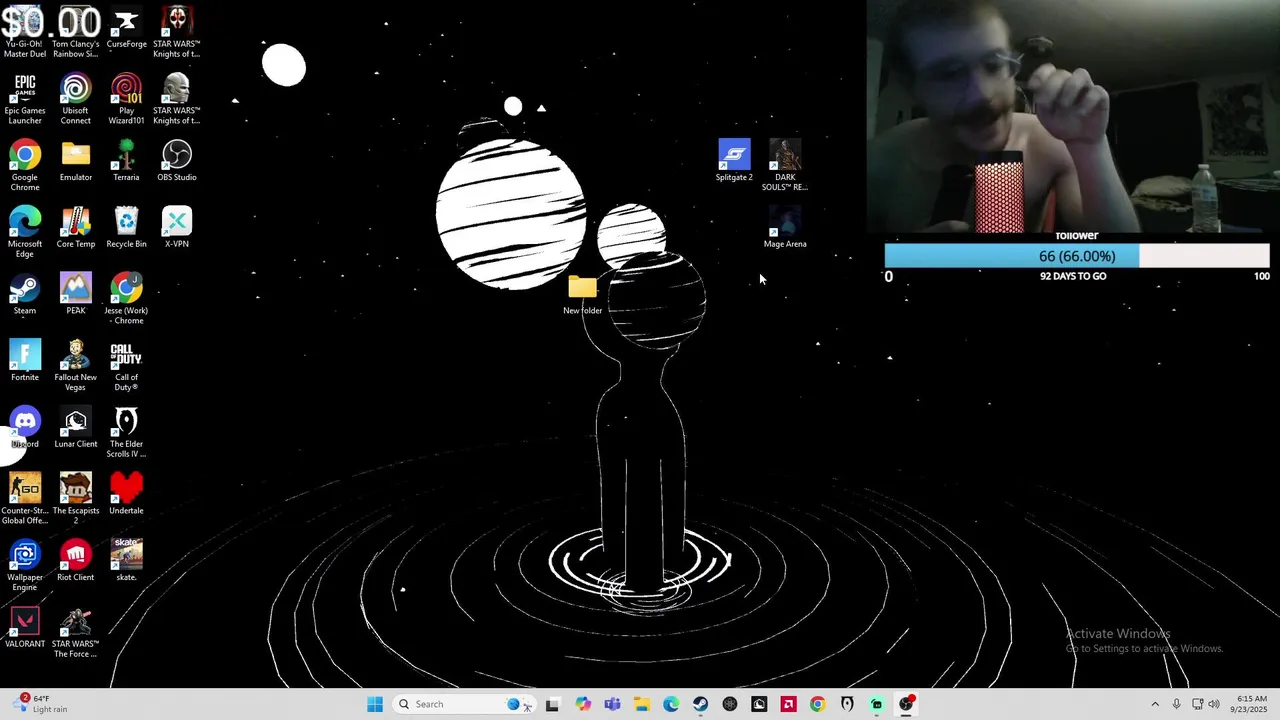Launch Copilot from the taskbar
The height and width of the screenshot is (720, 1280).
pos(583,704)
